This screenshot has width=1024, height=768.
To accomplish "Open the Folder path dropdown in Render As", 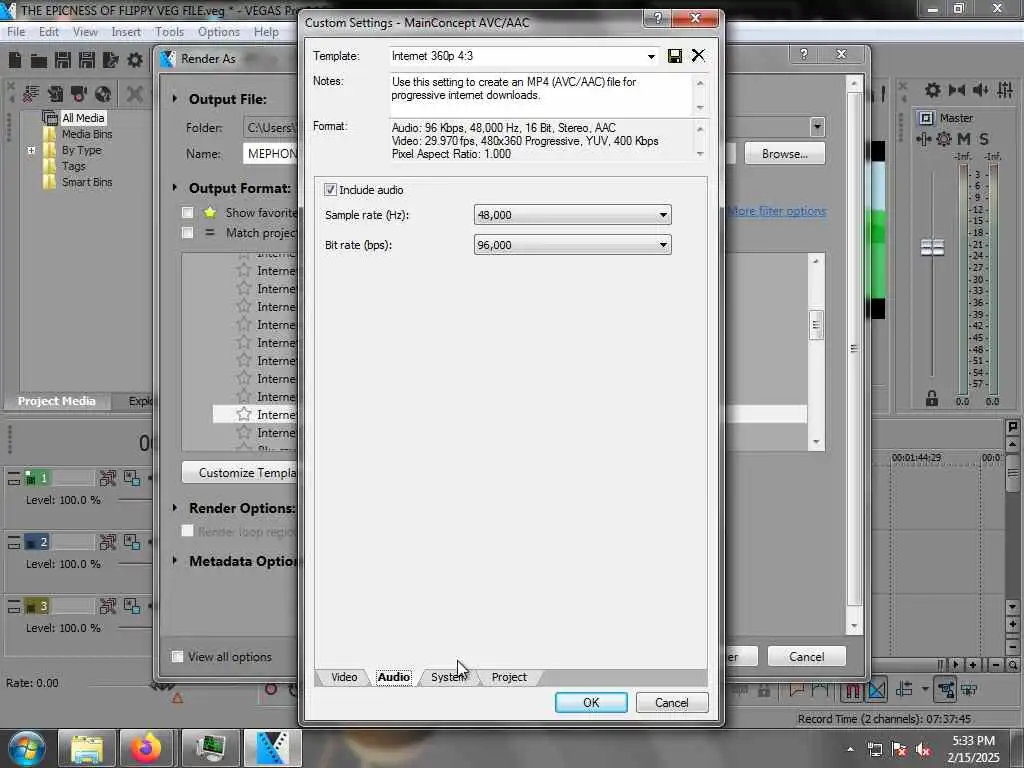I will coord(817,127).
